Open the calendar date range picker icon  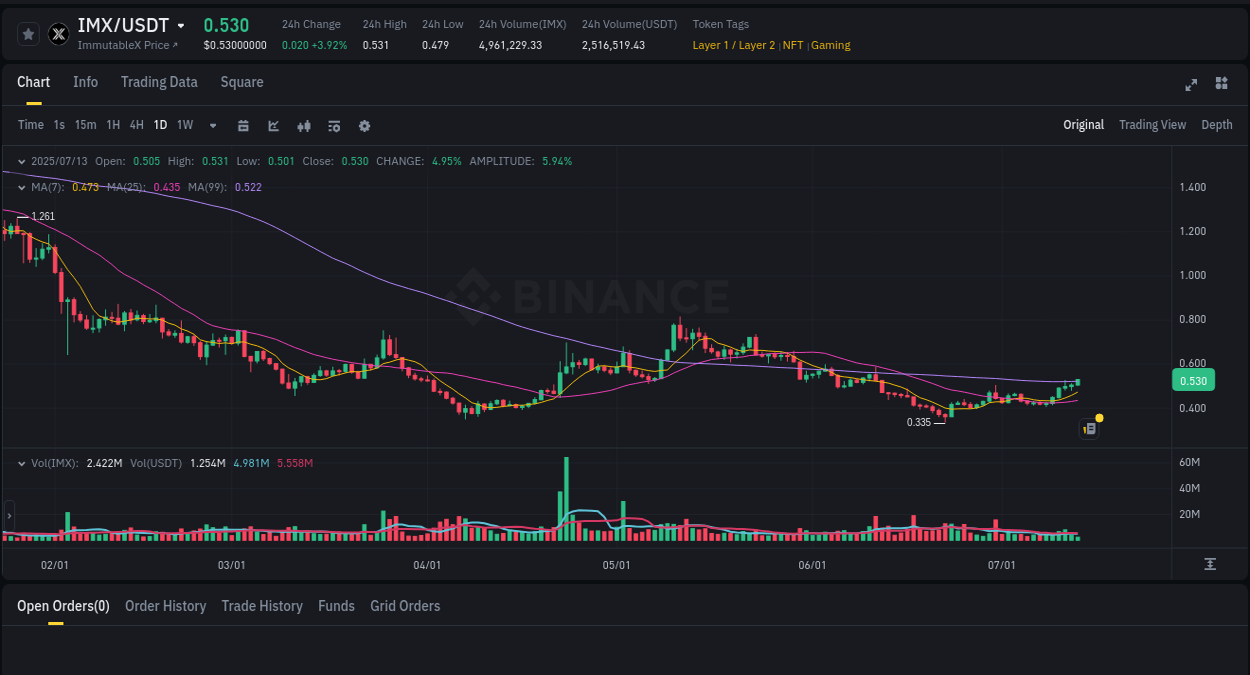pyautogui.click(x=243, y=125)
